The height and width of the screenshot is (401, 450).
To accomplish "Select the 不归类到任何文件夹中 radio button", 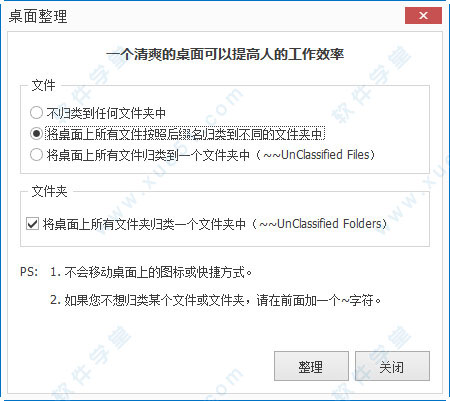I will 36,113.
